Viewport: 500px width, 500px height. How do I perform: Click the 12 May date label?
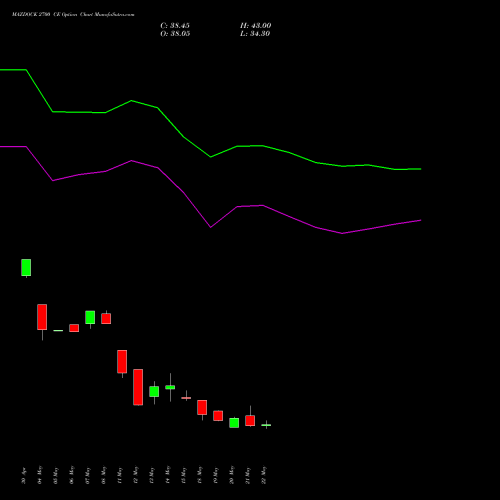tap(136, 475)
